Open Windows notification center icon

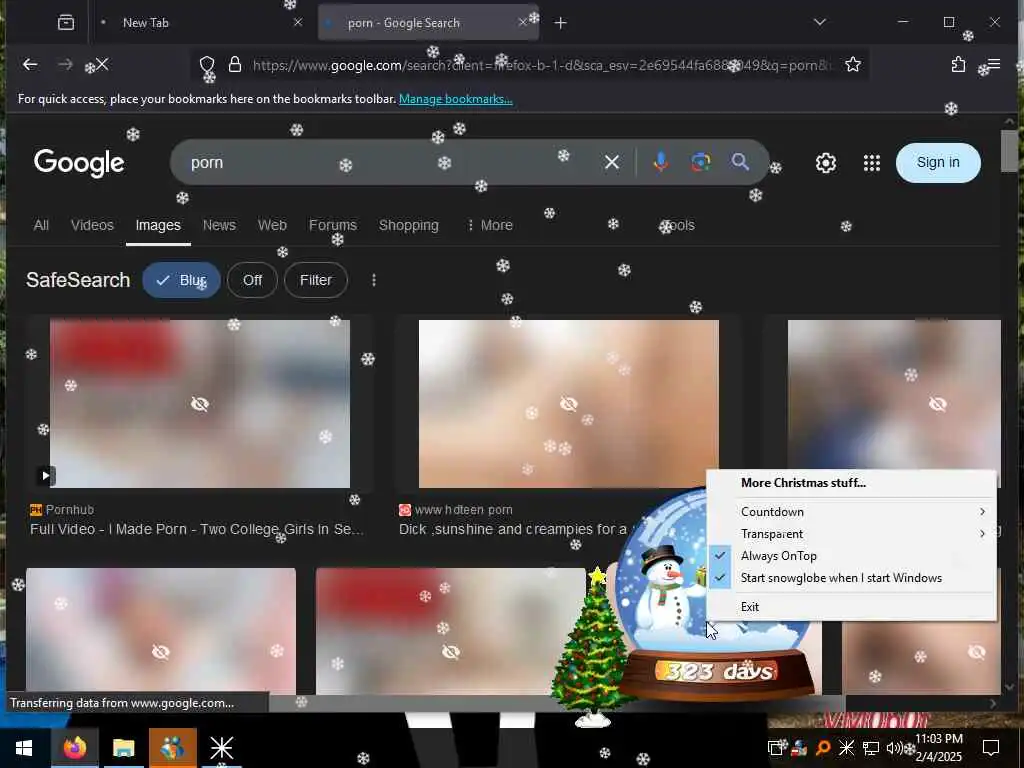pos(991,748)
